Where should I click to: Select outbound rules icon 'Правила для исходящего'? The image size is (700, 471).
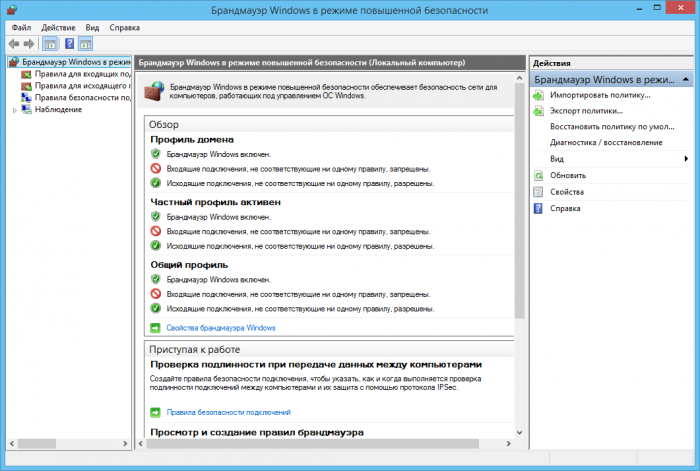pyautogui.click(x=27, y=86)
